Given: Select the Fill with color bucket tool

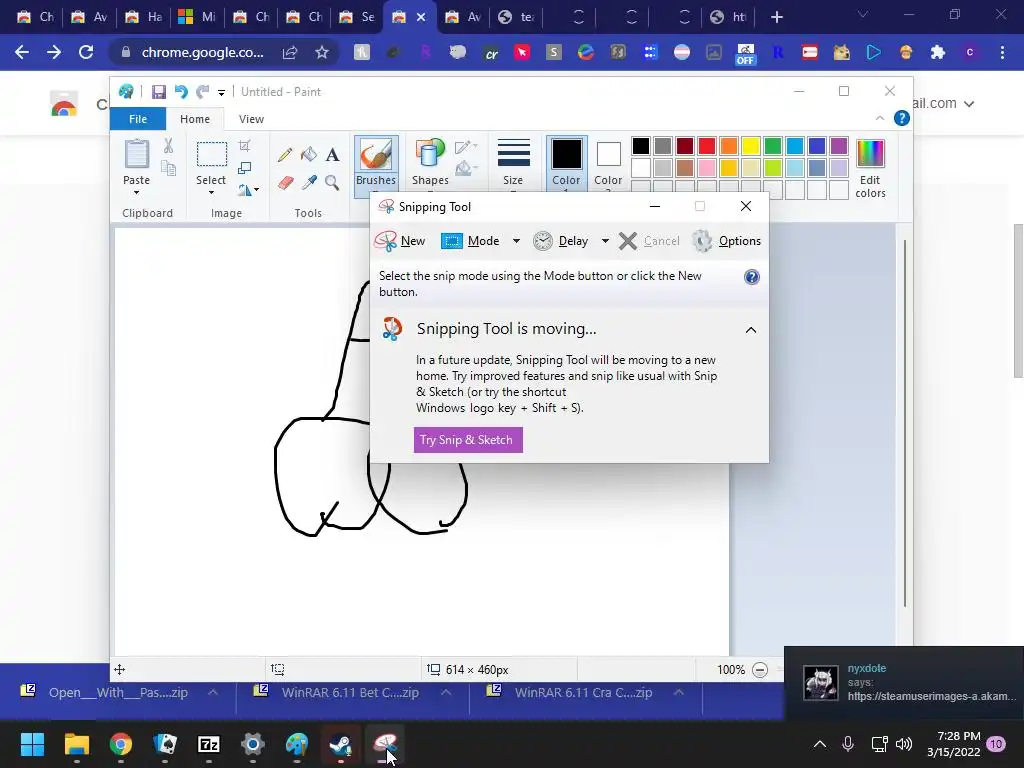Looking at the screenshot, I should click(x=309, y=155).
